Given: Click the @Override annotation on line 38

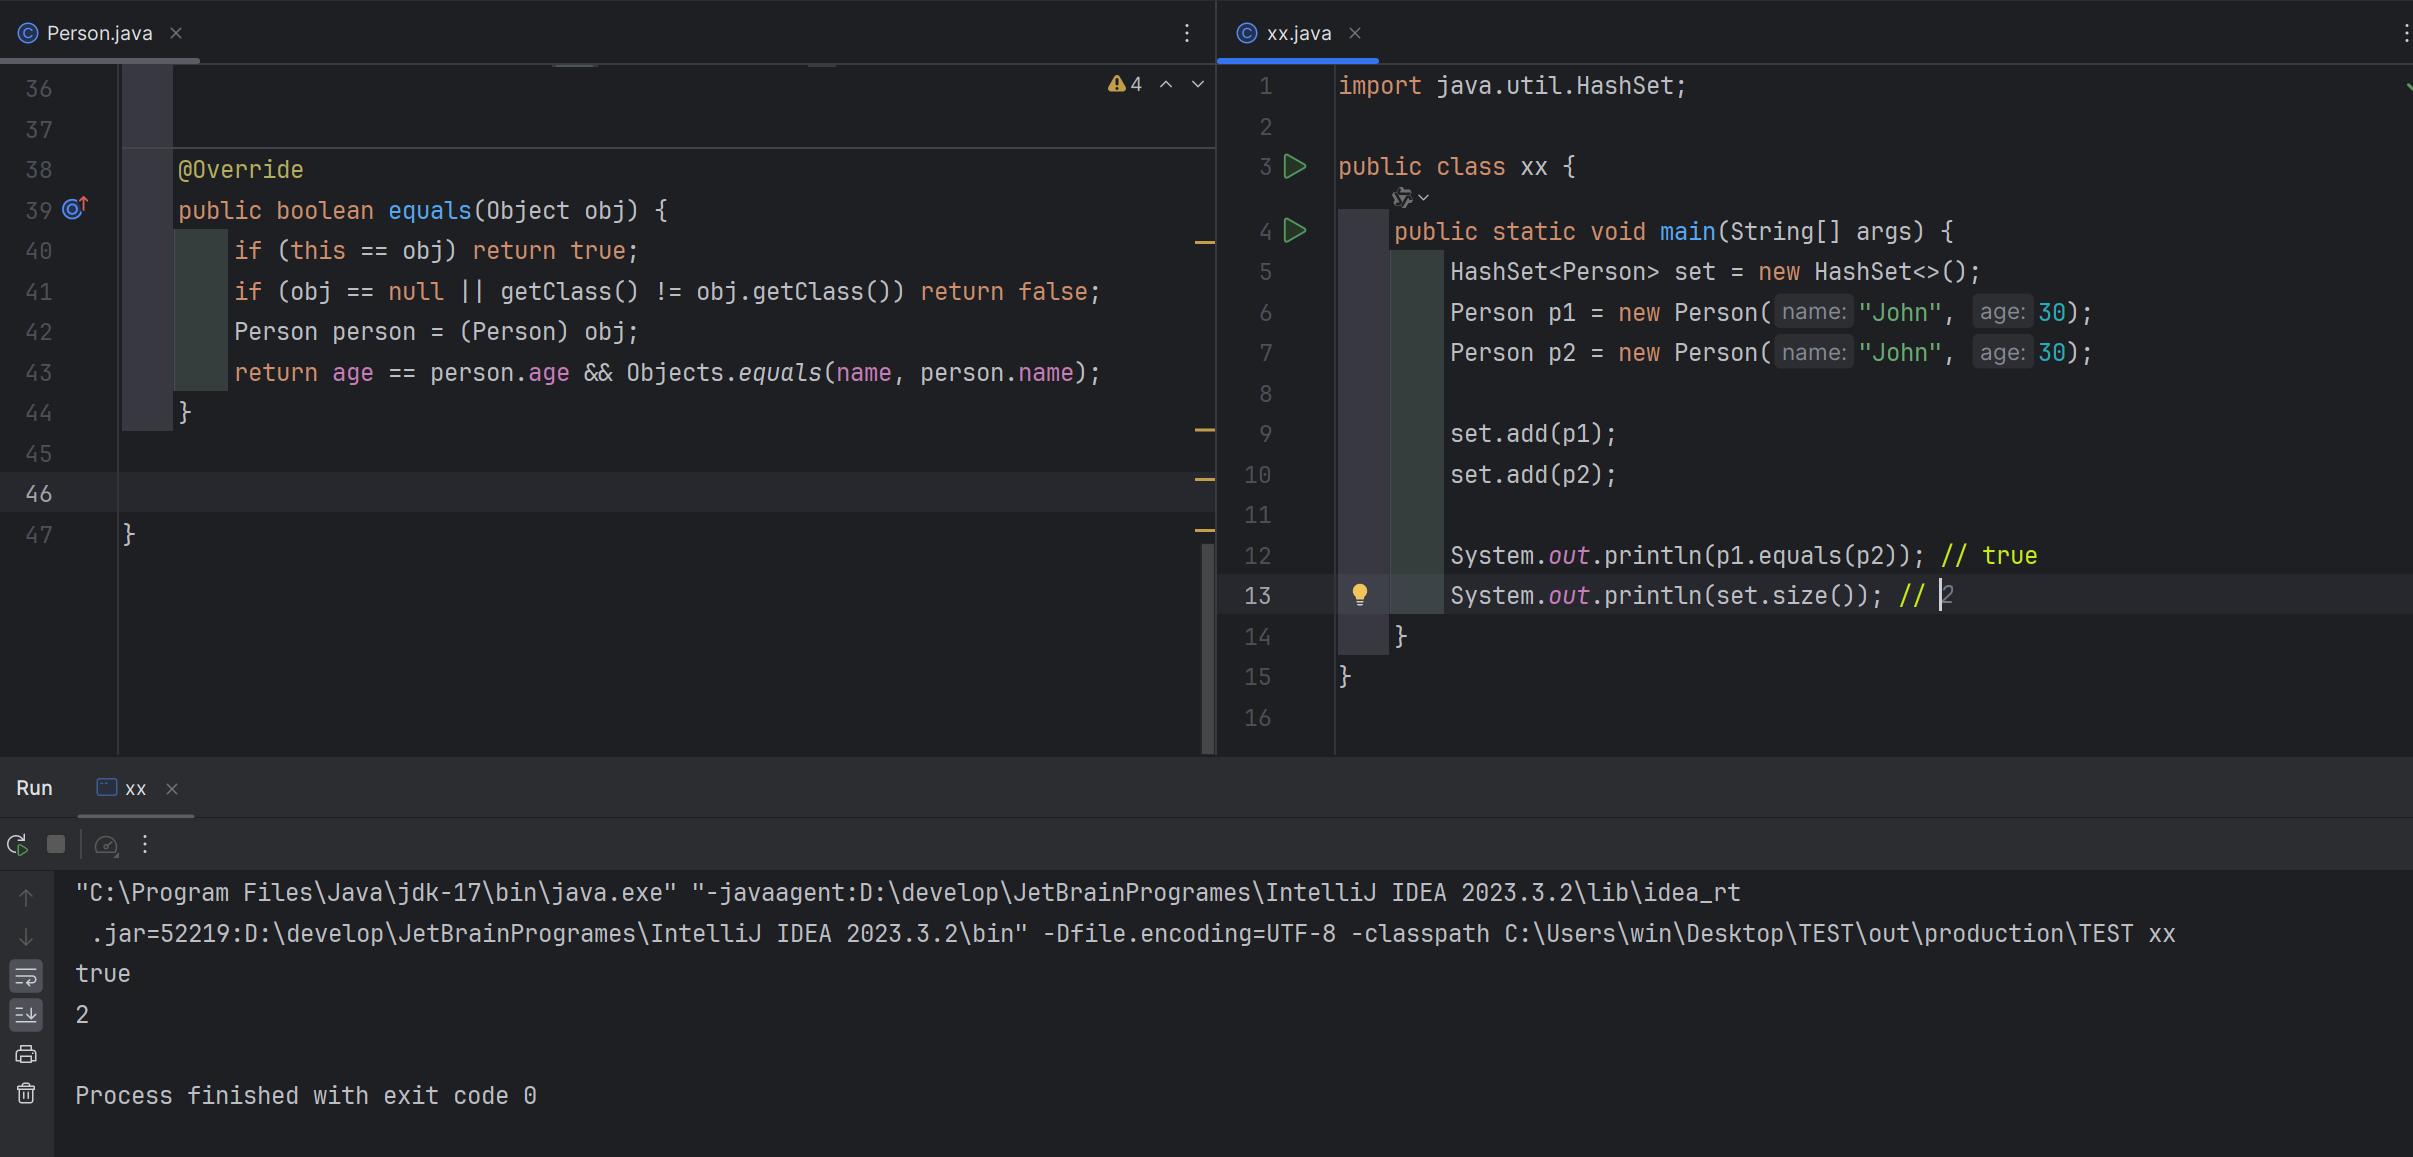Looking at the screenshot, I should 240,169.
